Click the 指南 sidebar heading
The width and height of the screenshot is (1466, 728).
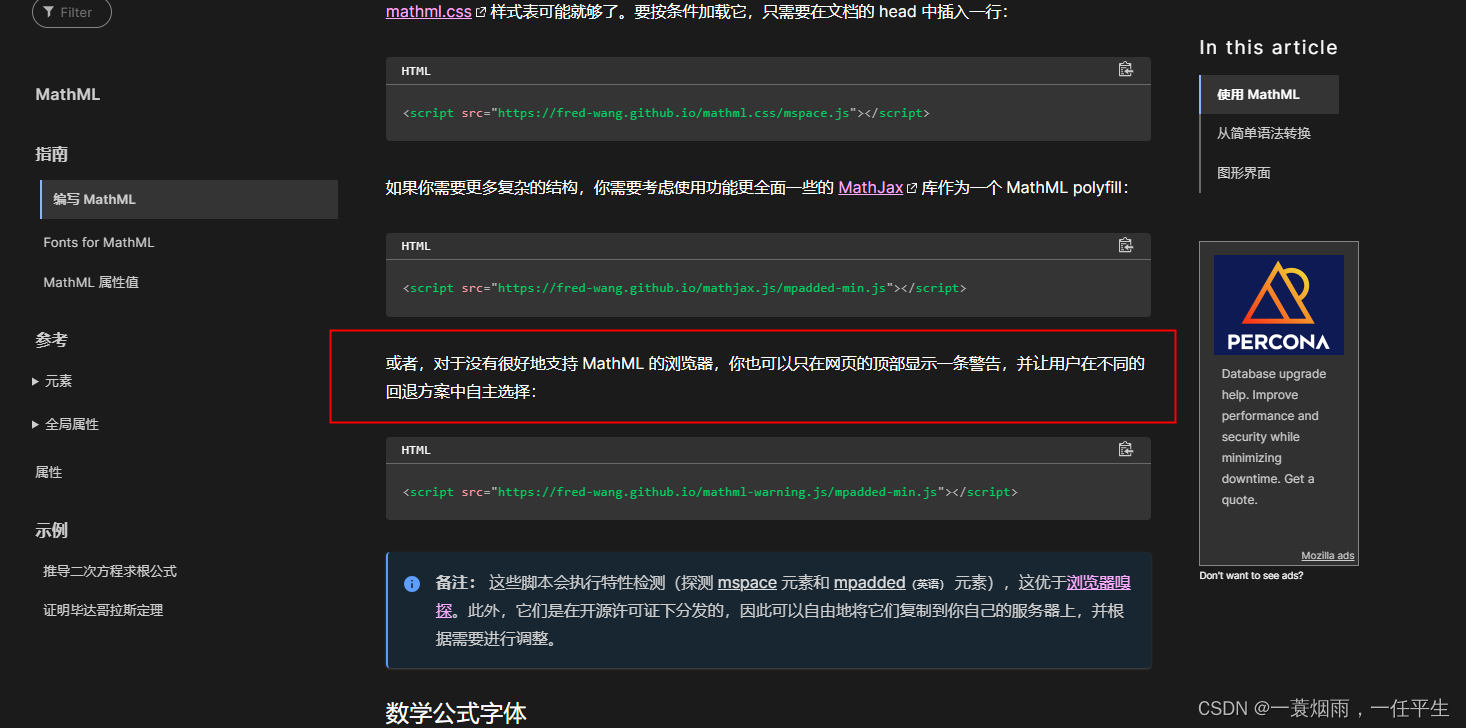click(52, 154)
